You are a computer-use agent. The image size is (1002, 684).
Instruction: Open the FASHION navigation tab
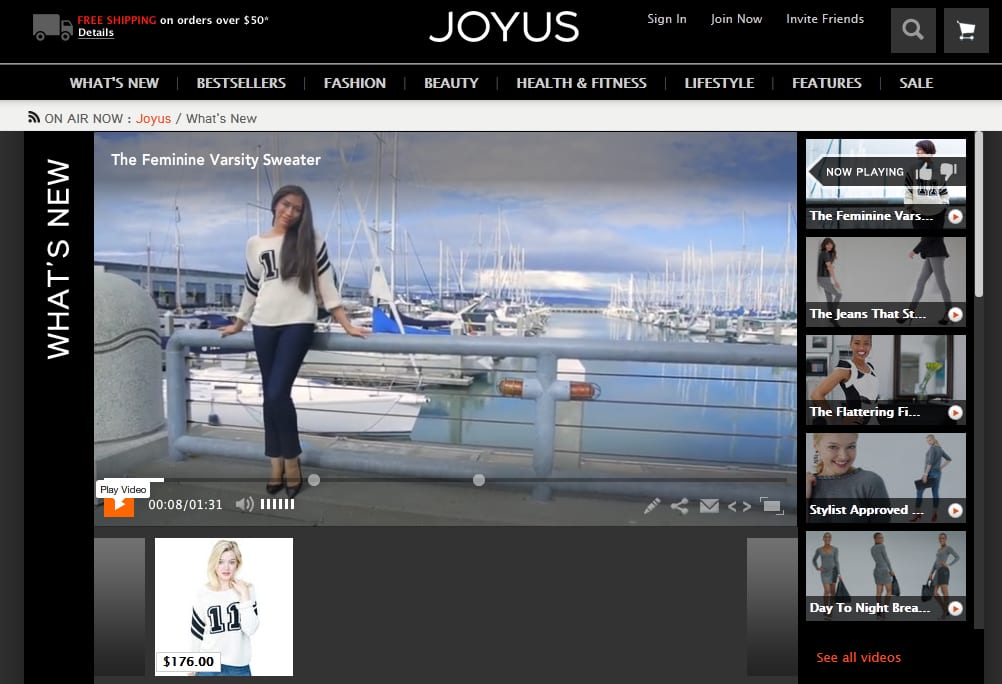coord(355,83)
